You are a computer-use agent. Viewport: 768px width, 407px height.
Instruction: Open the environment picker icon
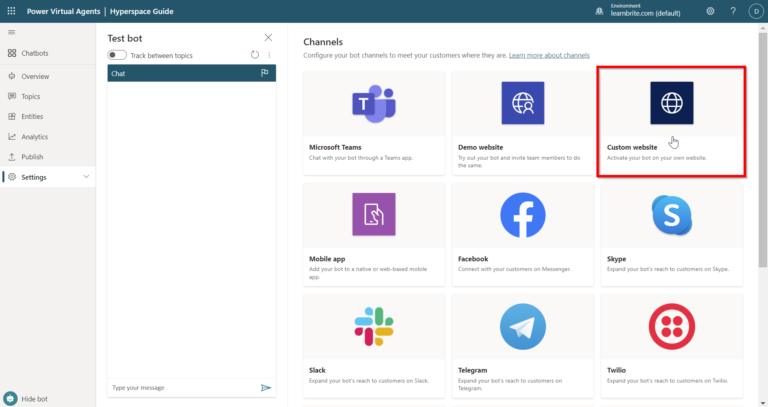click(x=599, y=11)
